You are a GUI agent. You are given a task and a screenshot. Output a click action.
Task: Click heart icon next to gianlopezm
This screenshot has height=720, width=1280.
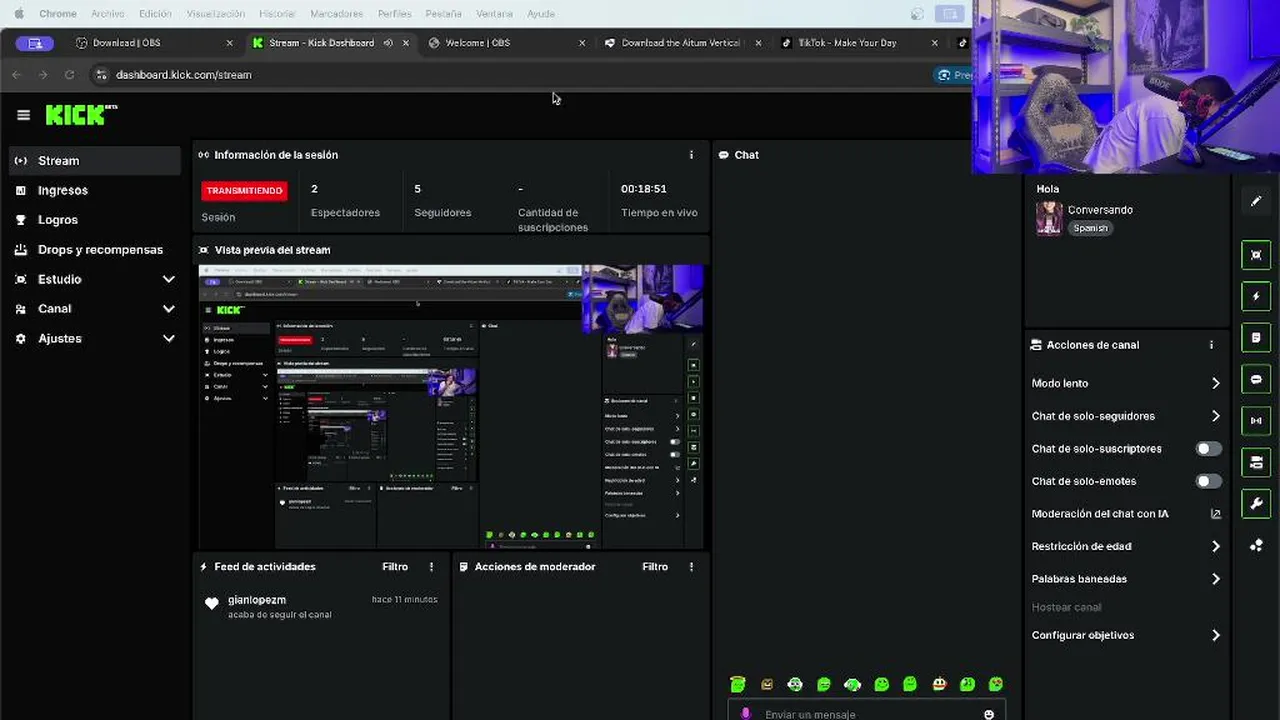211,603
